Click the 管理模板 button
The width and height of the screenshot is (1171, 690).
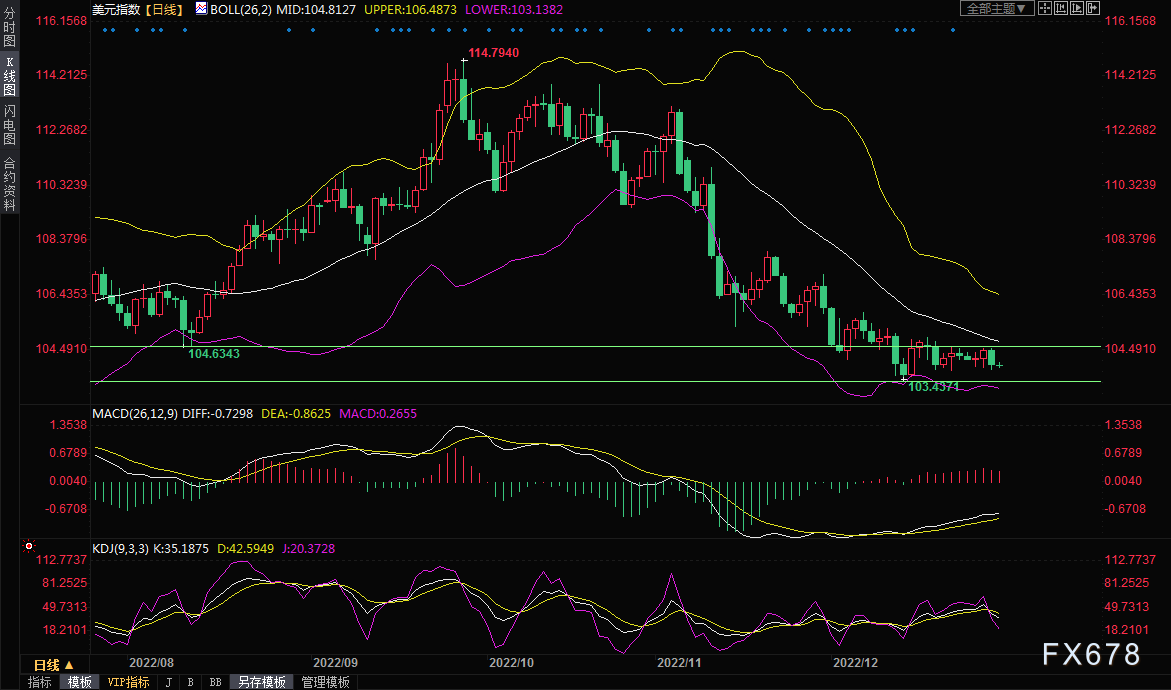(x=326, y=682)
